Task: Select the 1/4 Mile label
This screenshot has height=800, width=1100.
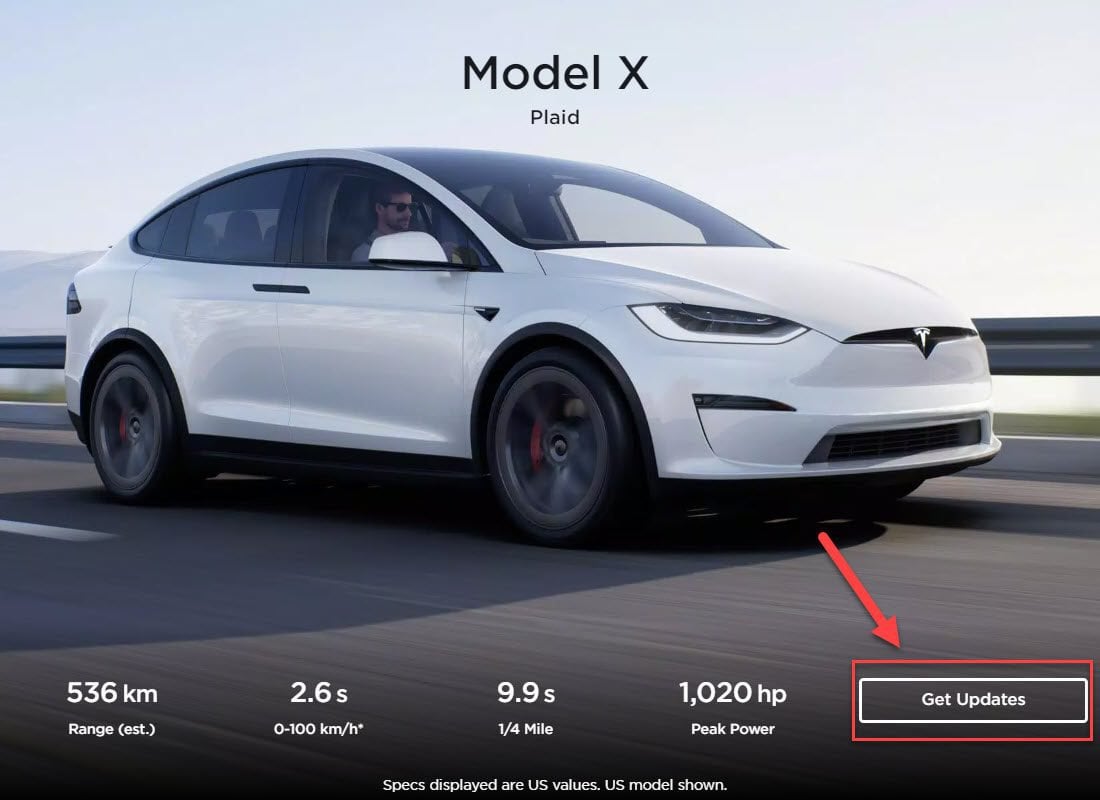Action: pos(525,729)
